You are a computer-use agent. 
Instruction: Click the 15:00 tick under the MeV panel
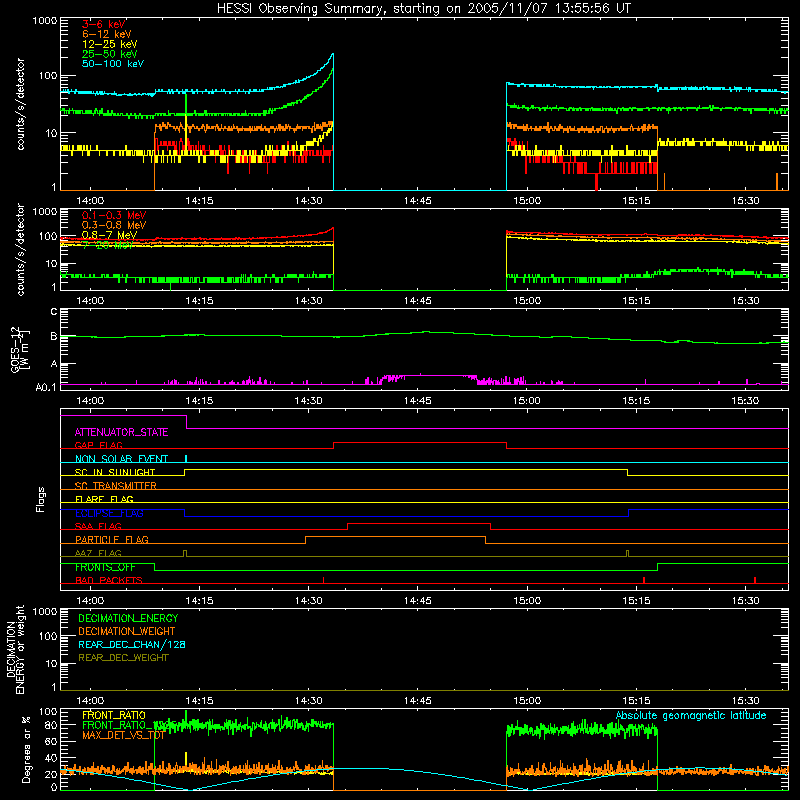click(x=527, y=301)
